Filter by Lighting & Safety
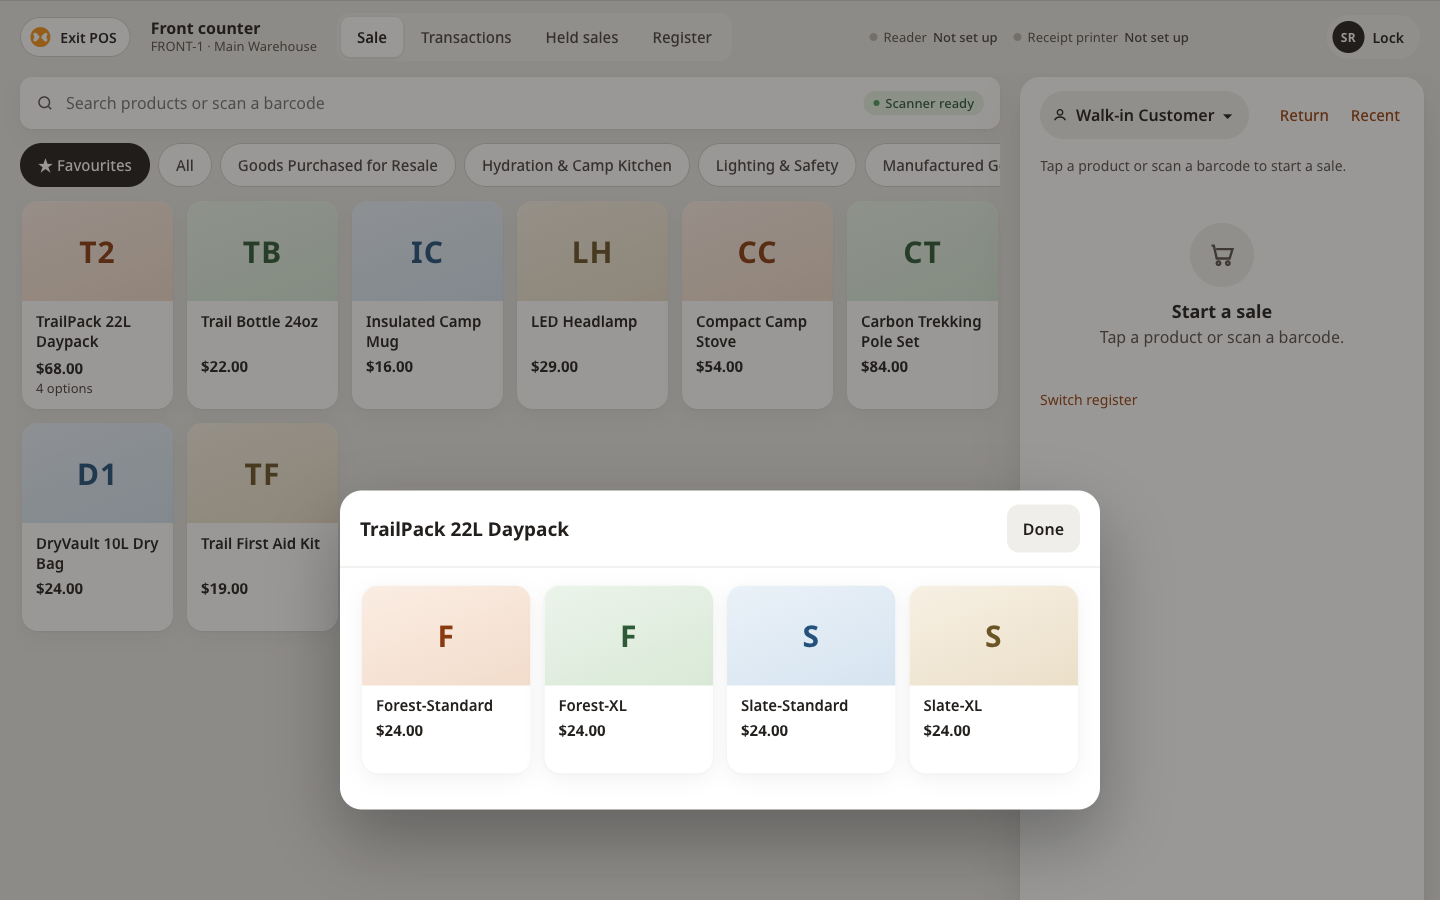 777,165
